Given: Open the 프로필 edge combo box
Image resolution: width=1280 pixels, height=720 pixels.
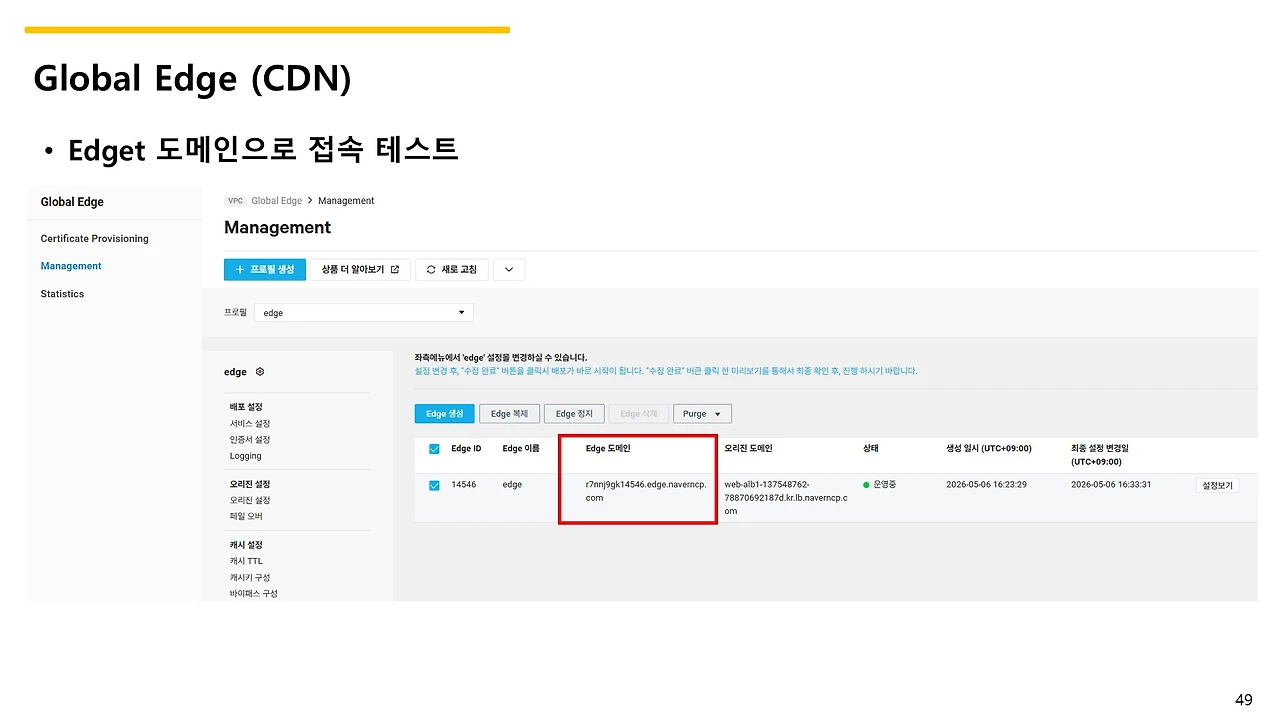Looking at the screenshot, I should pyautogui.click(x=364, y=313).
